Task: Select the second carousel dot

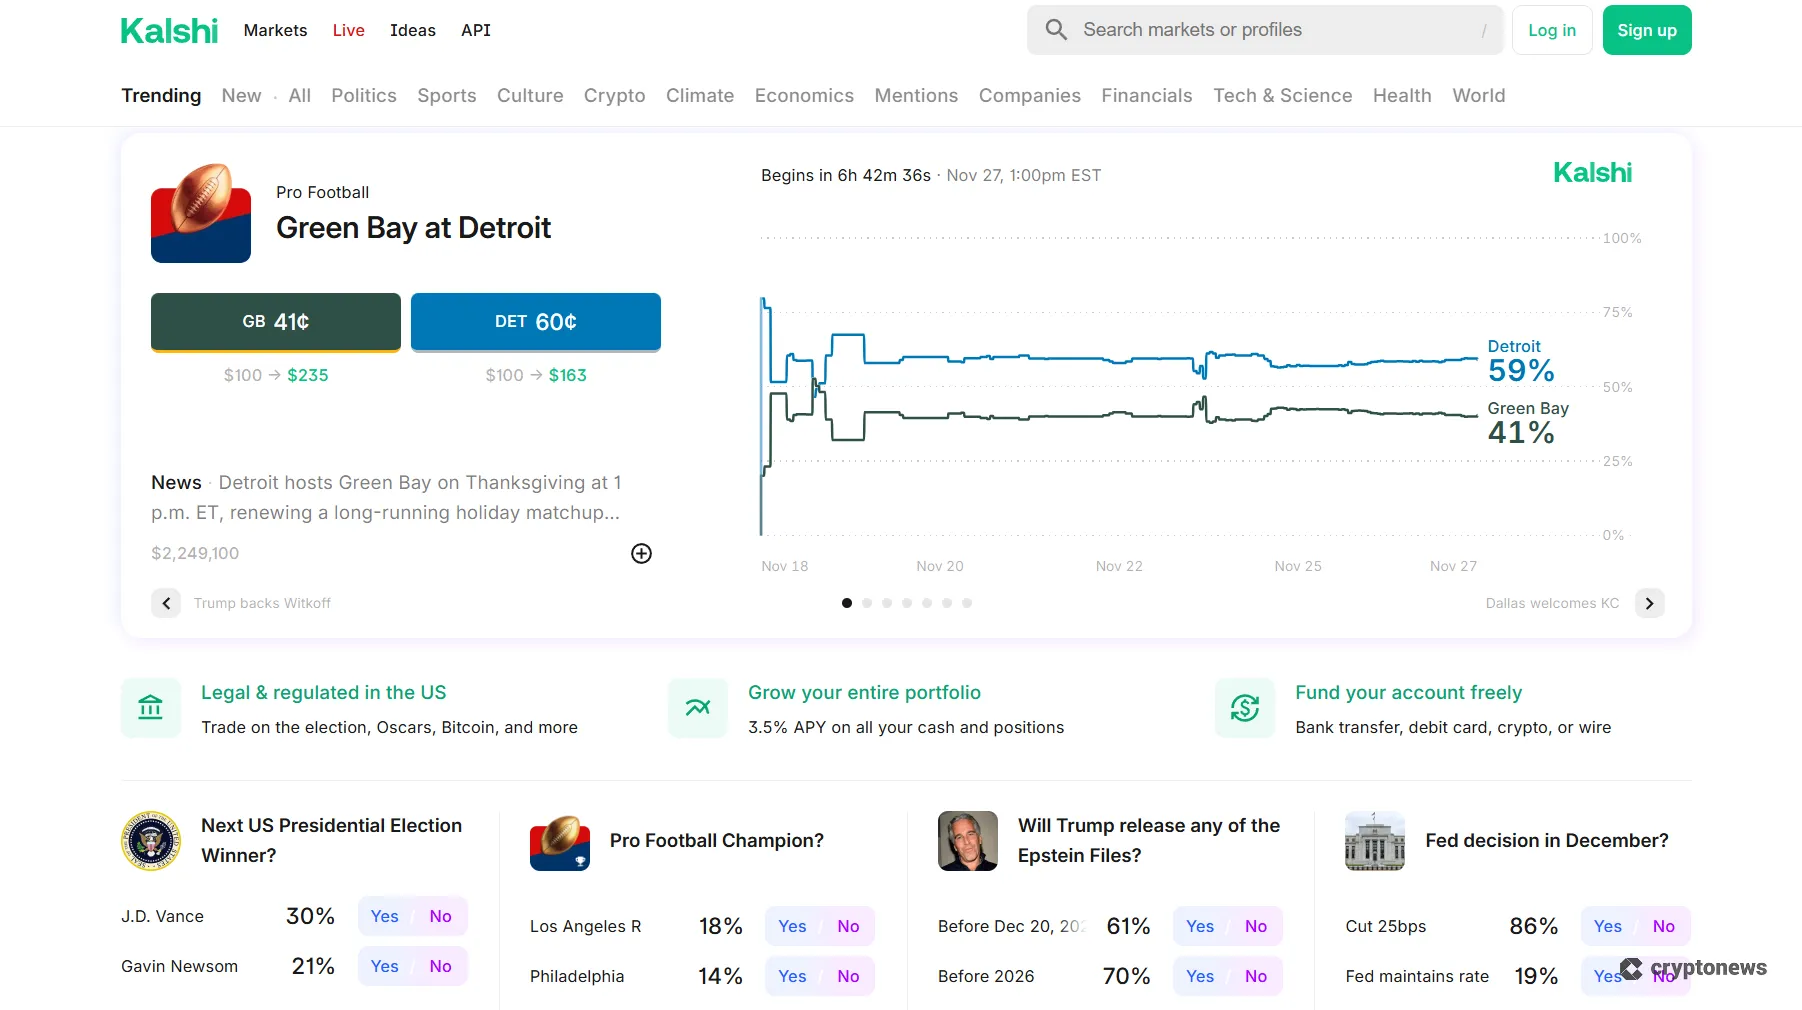Action: point(867,603)
